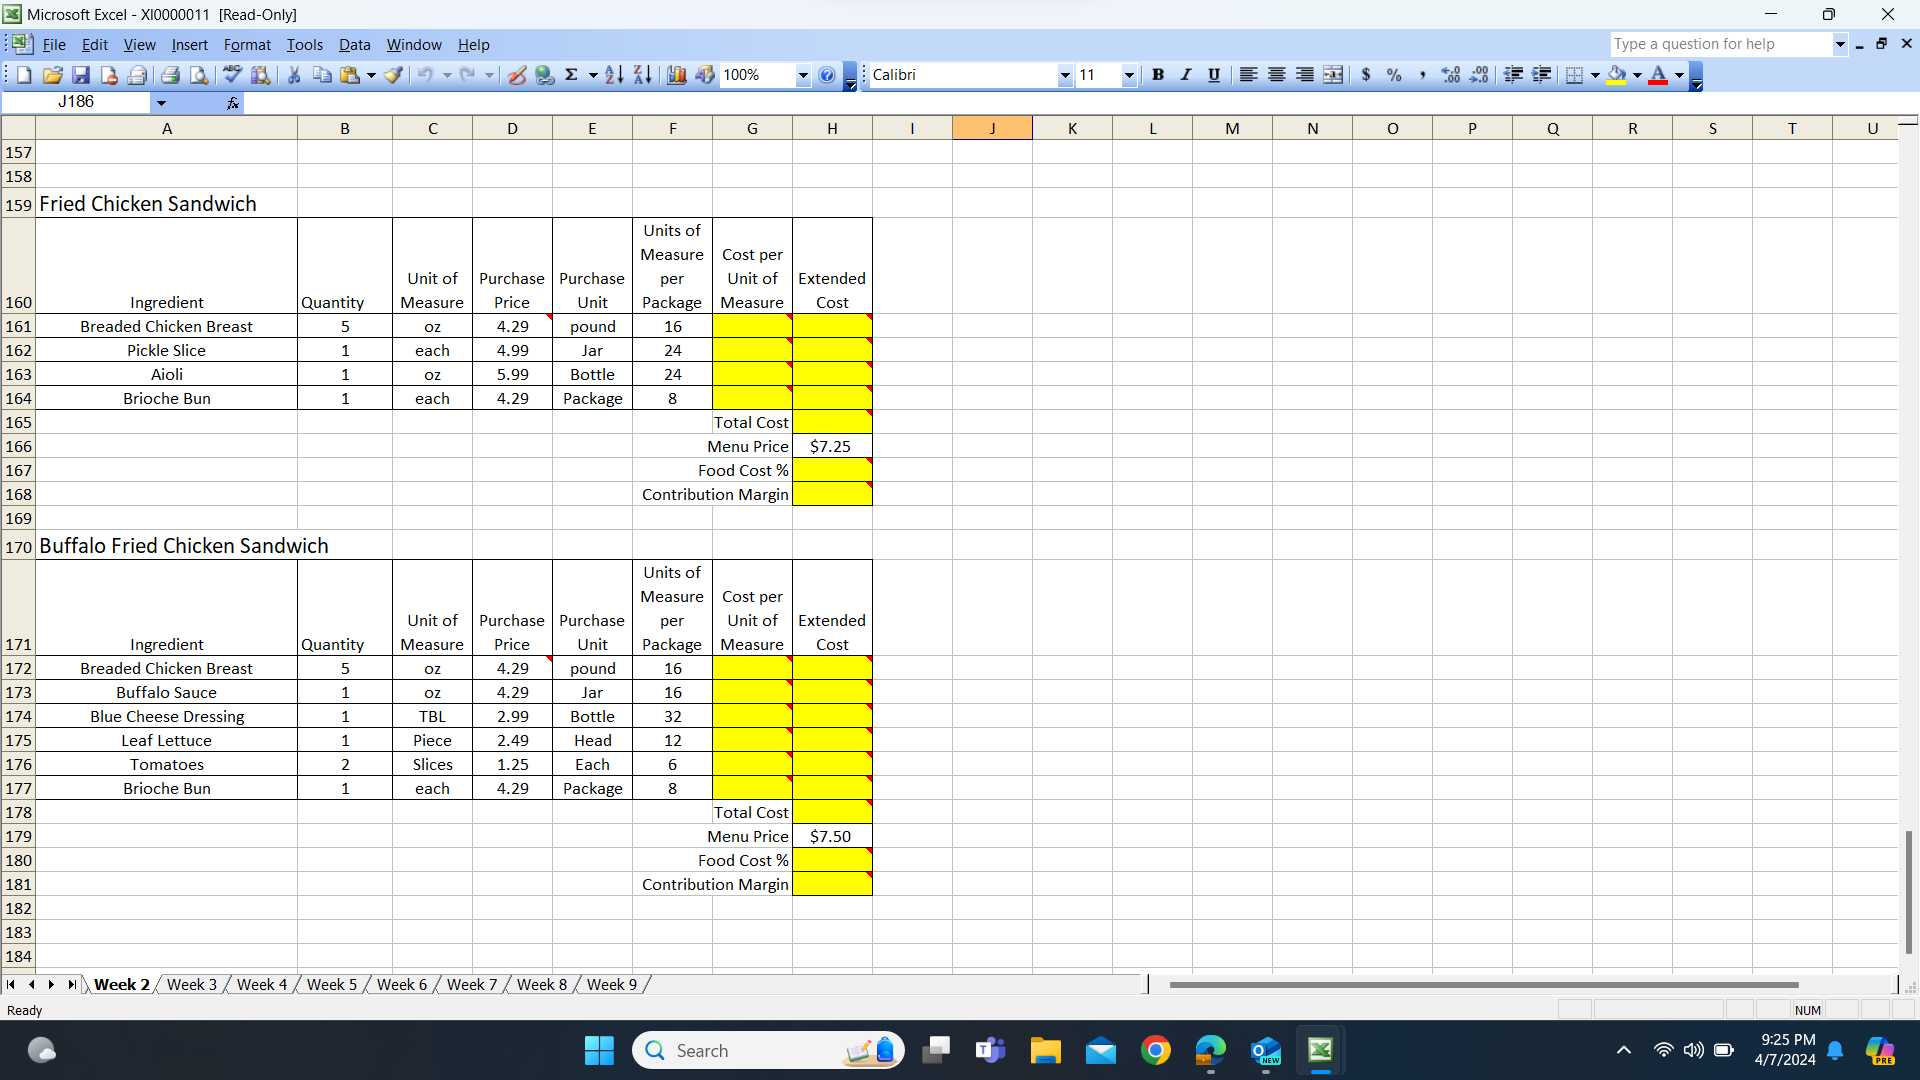Open the Data menu

(x=355, y=45)
